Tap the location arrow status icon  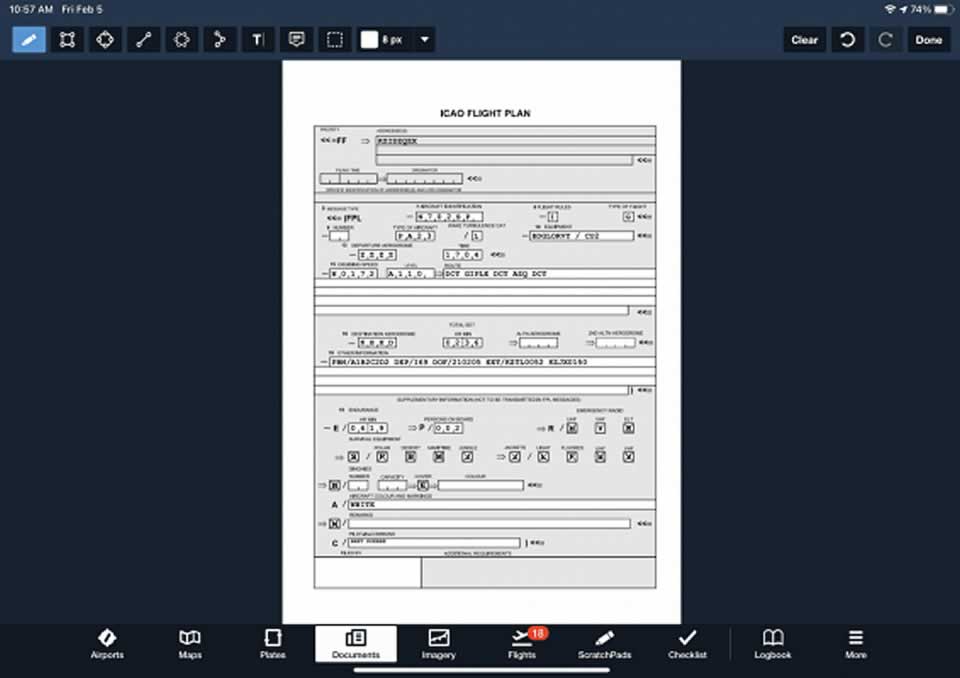point(903,9)
